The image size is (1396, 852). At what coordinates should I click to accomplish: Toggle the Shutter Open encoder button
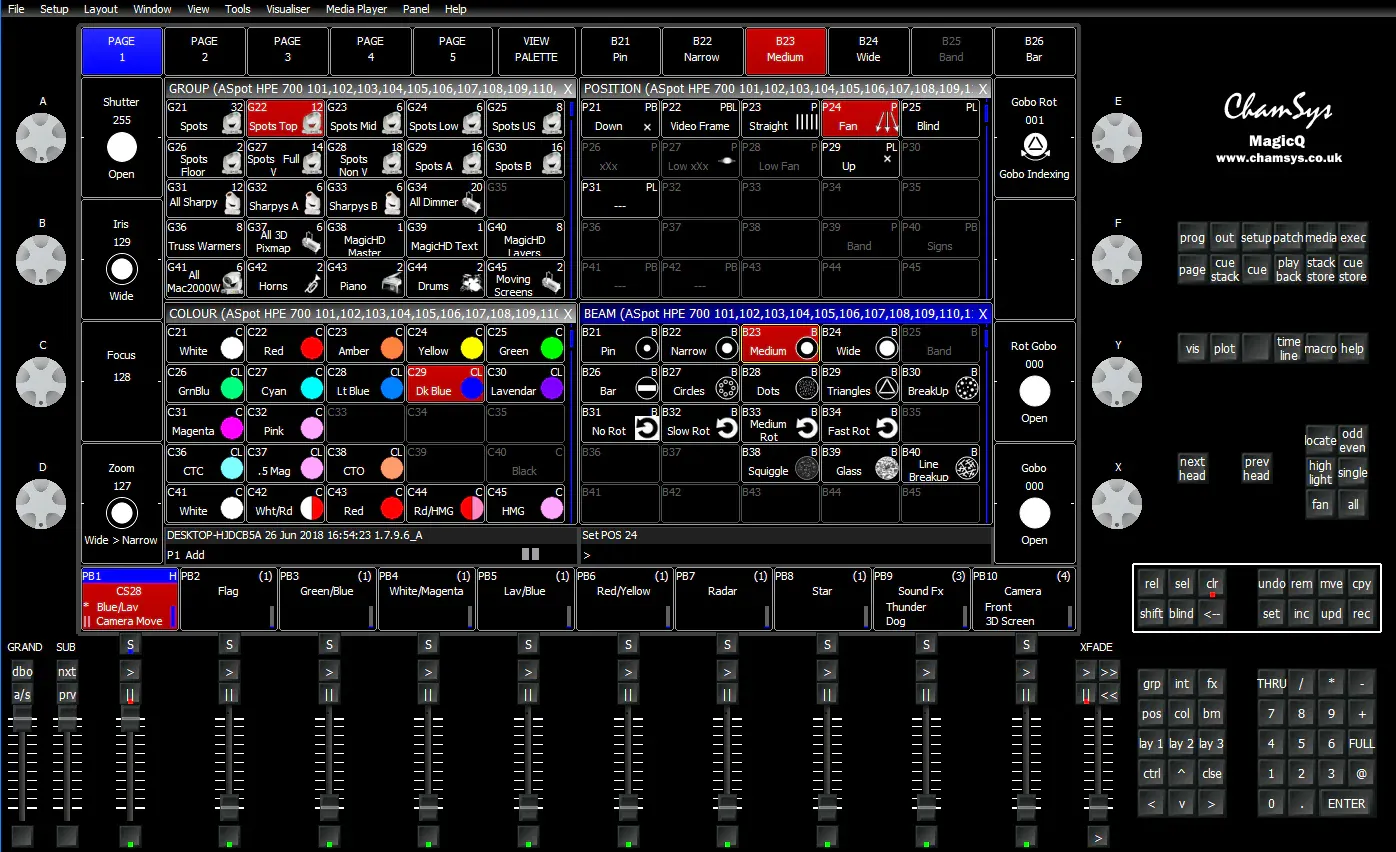click(x=122, y=148)
